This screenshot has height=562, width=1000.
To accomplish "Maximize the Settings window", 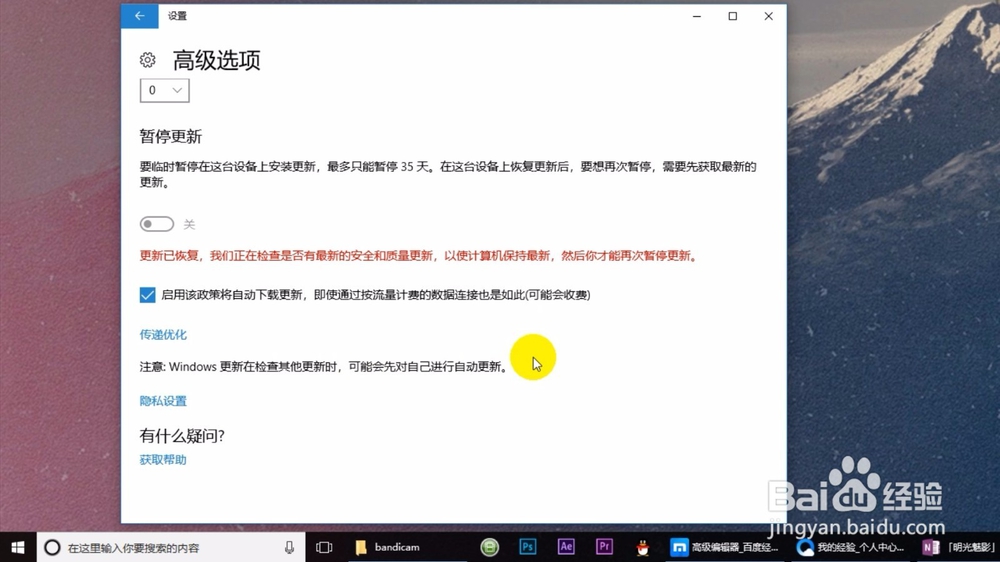I will coord(733,16).
